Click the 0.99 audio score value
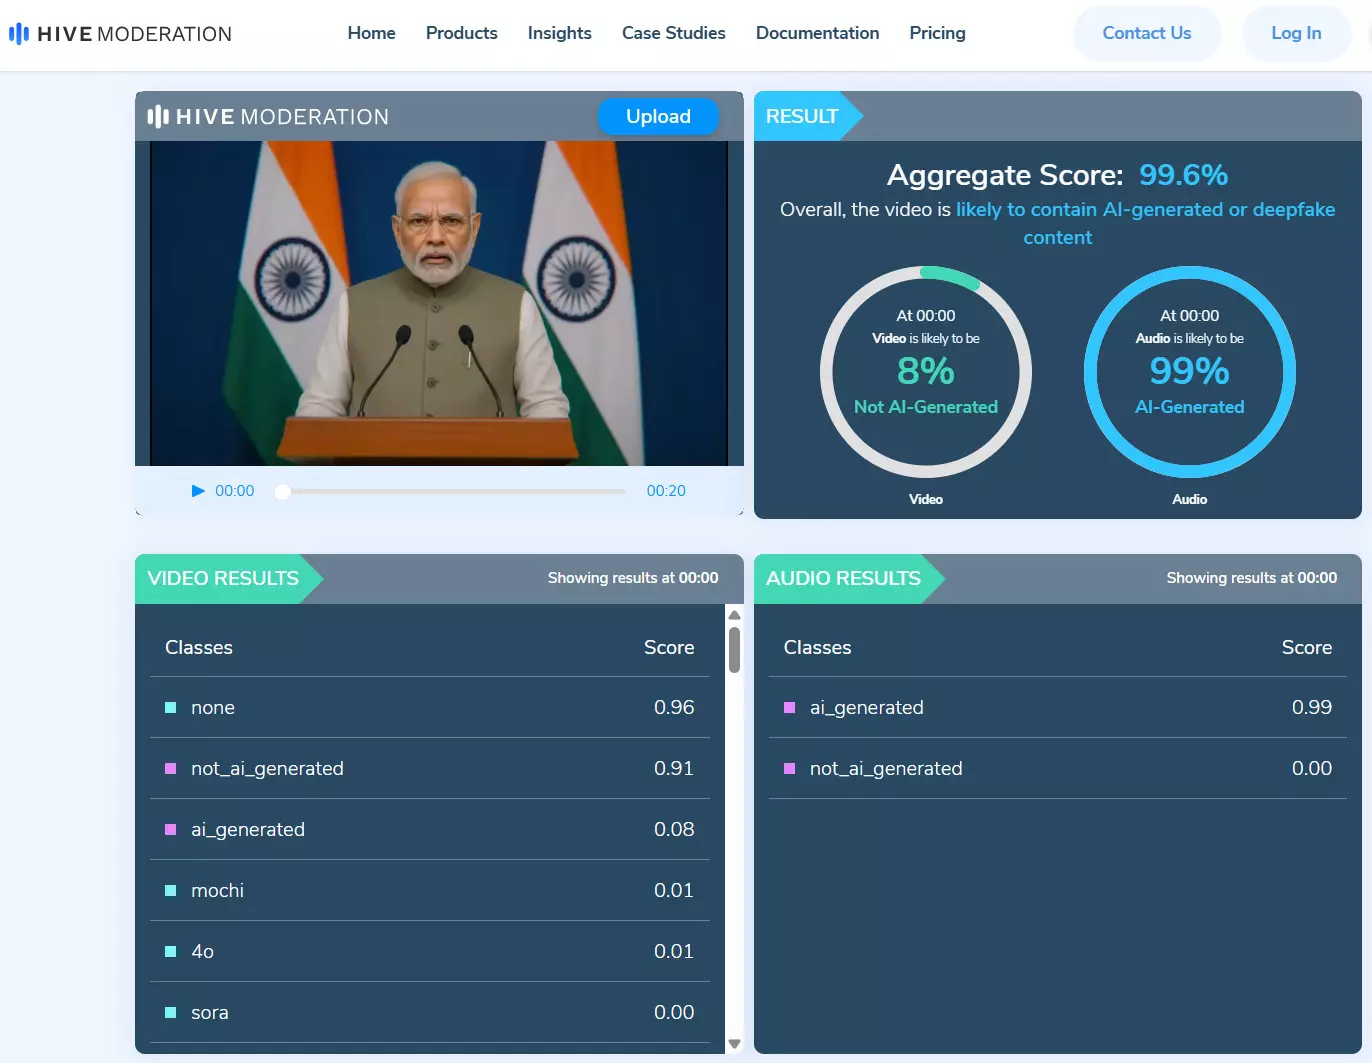This screenshot has width=1372, height=1063. 1312,708
